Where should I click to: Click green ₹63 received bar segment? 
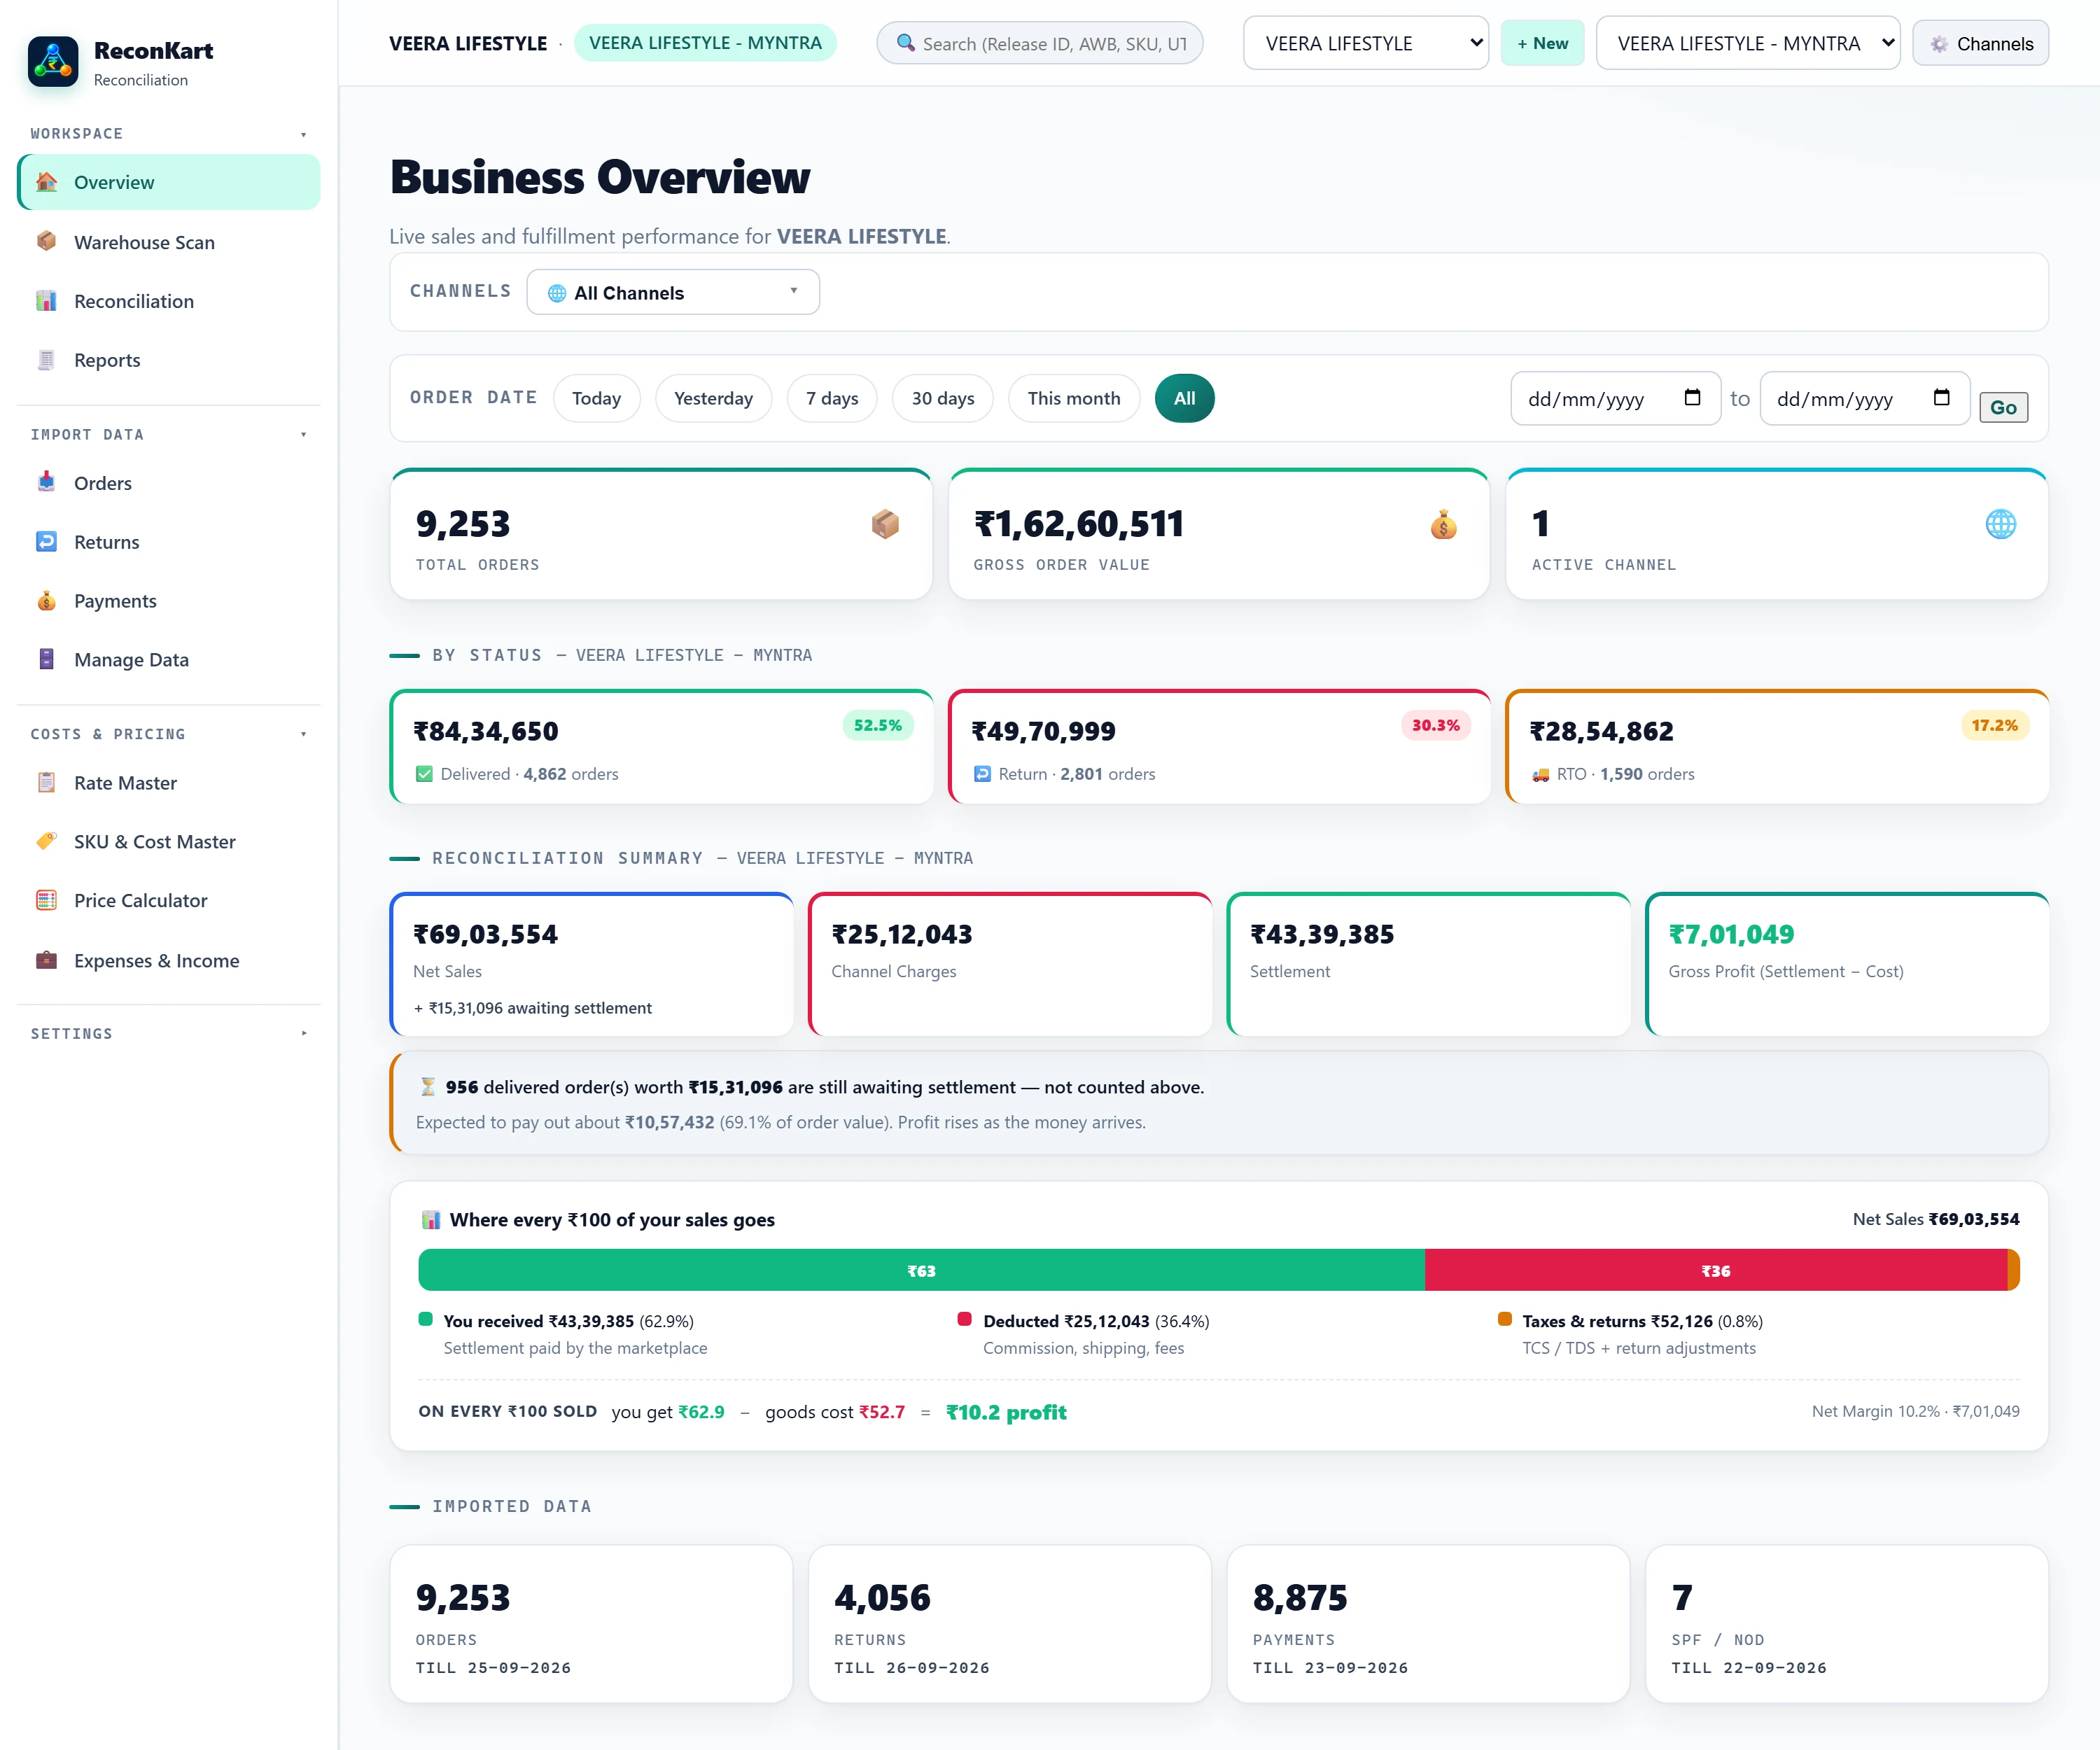point(921,1270)
